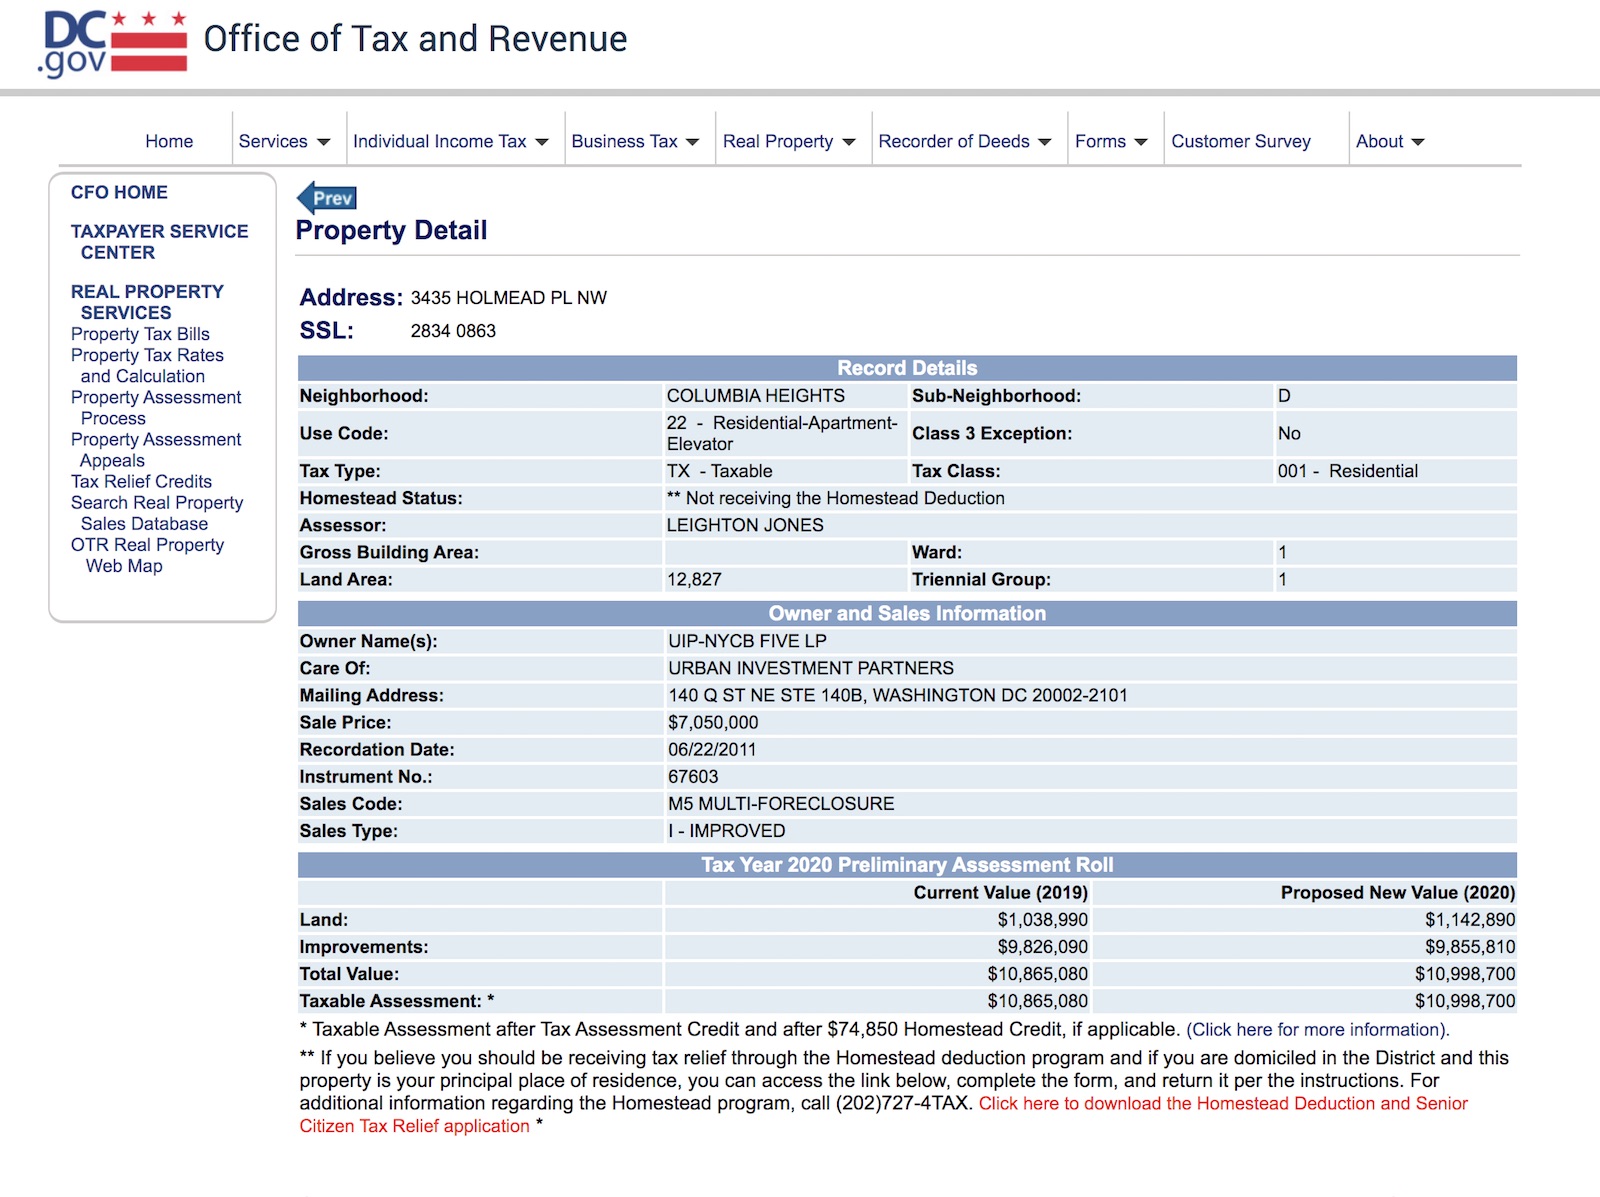The image size is (1600, 1197).
Task: Open Search Real Property Sales Database
Action: tap(156, 513)
